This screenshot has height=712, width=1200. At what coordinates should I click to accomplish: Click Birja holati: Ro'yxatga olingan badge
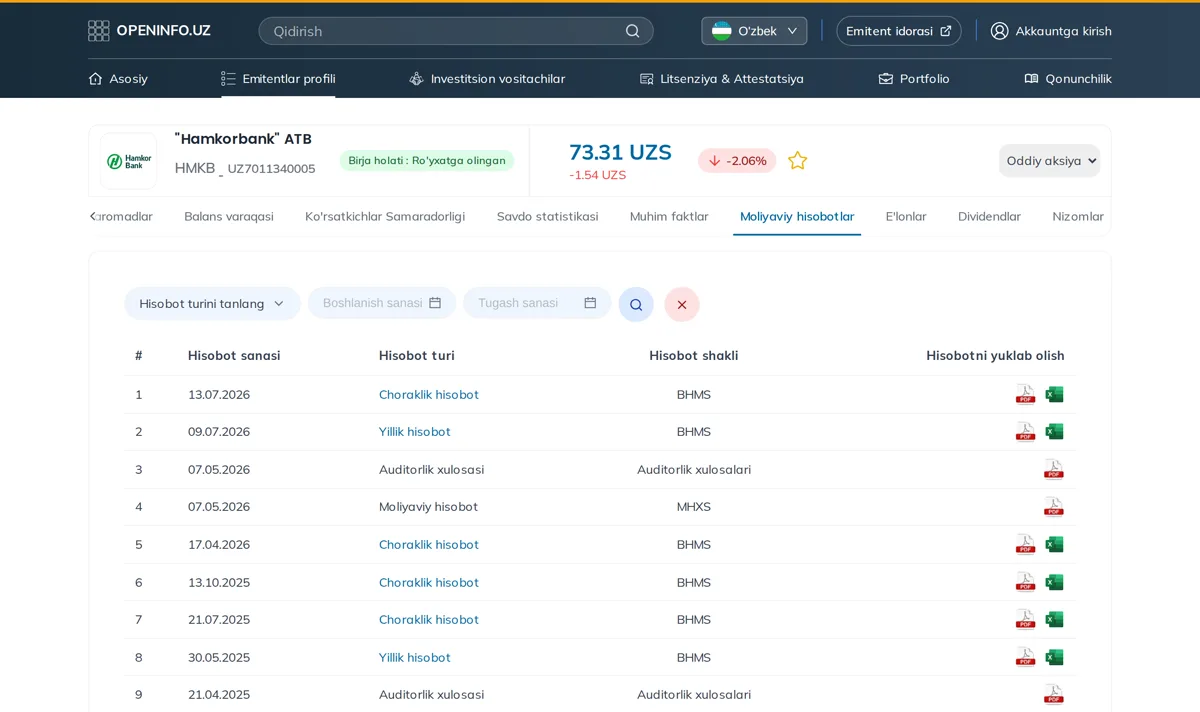click(x=427, y=160)
